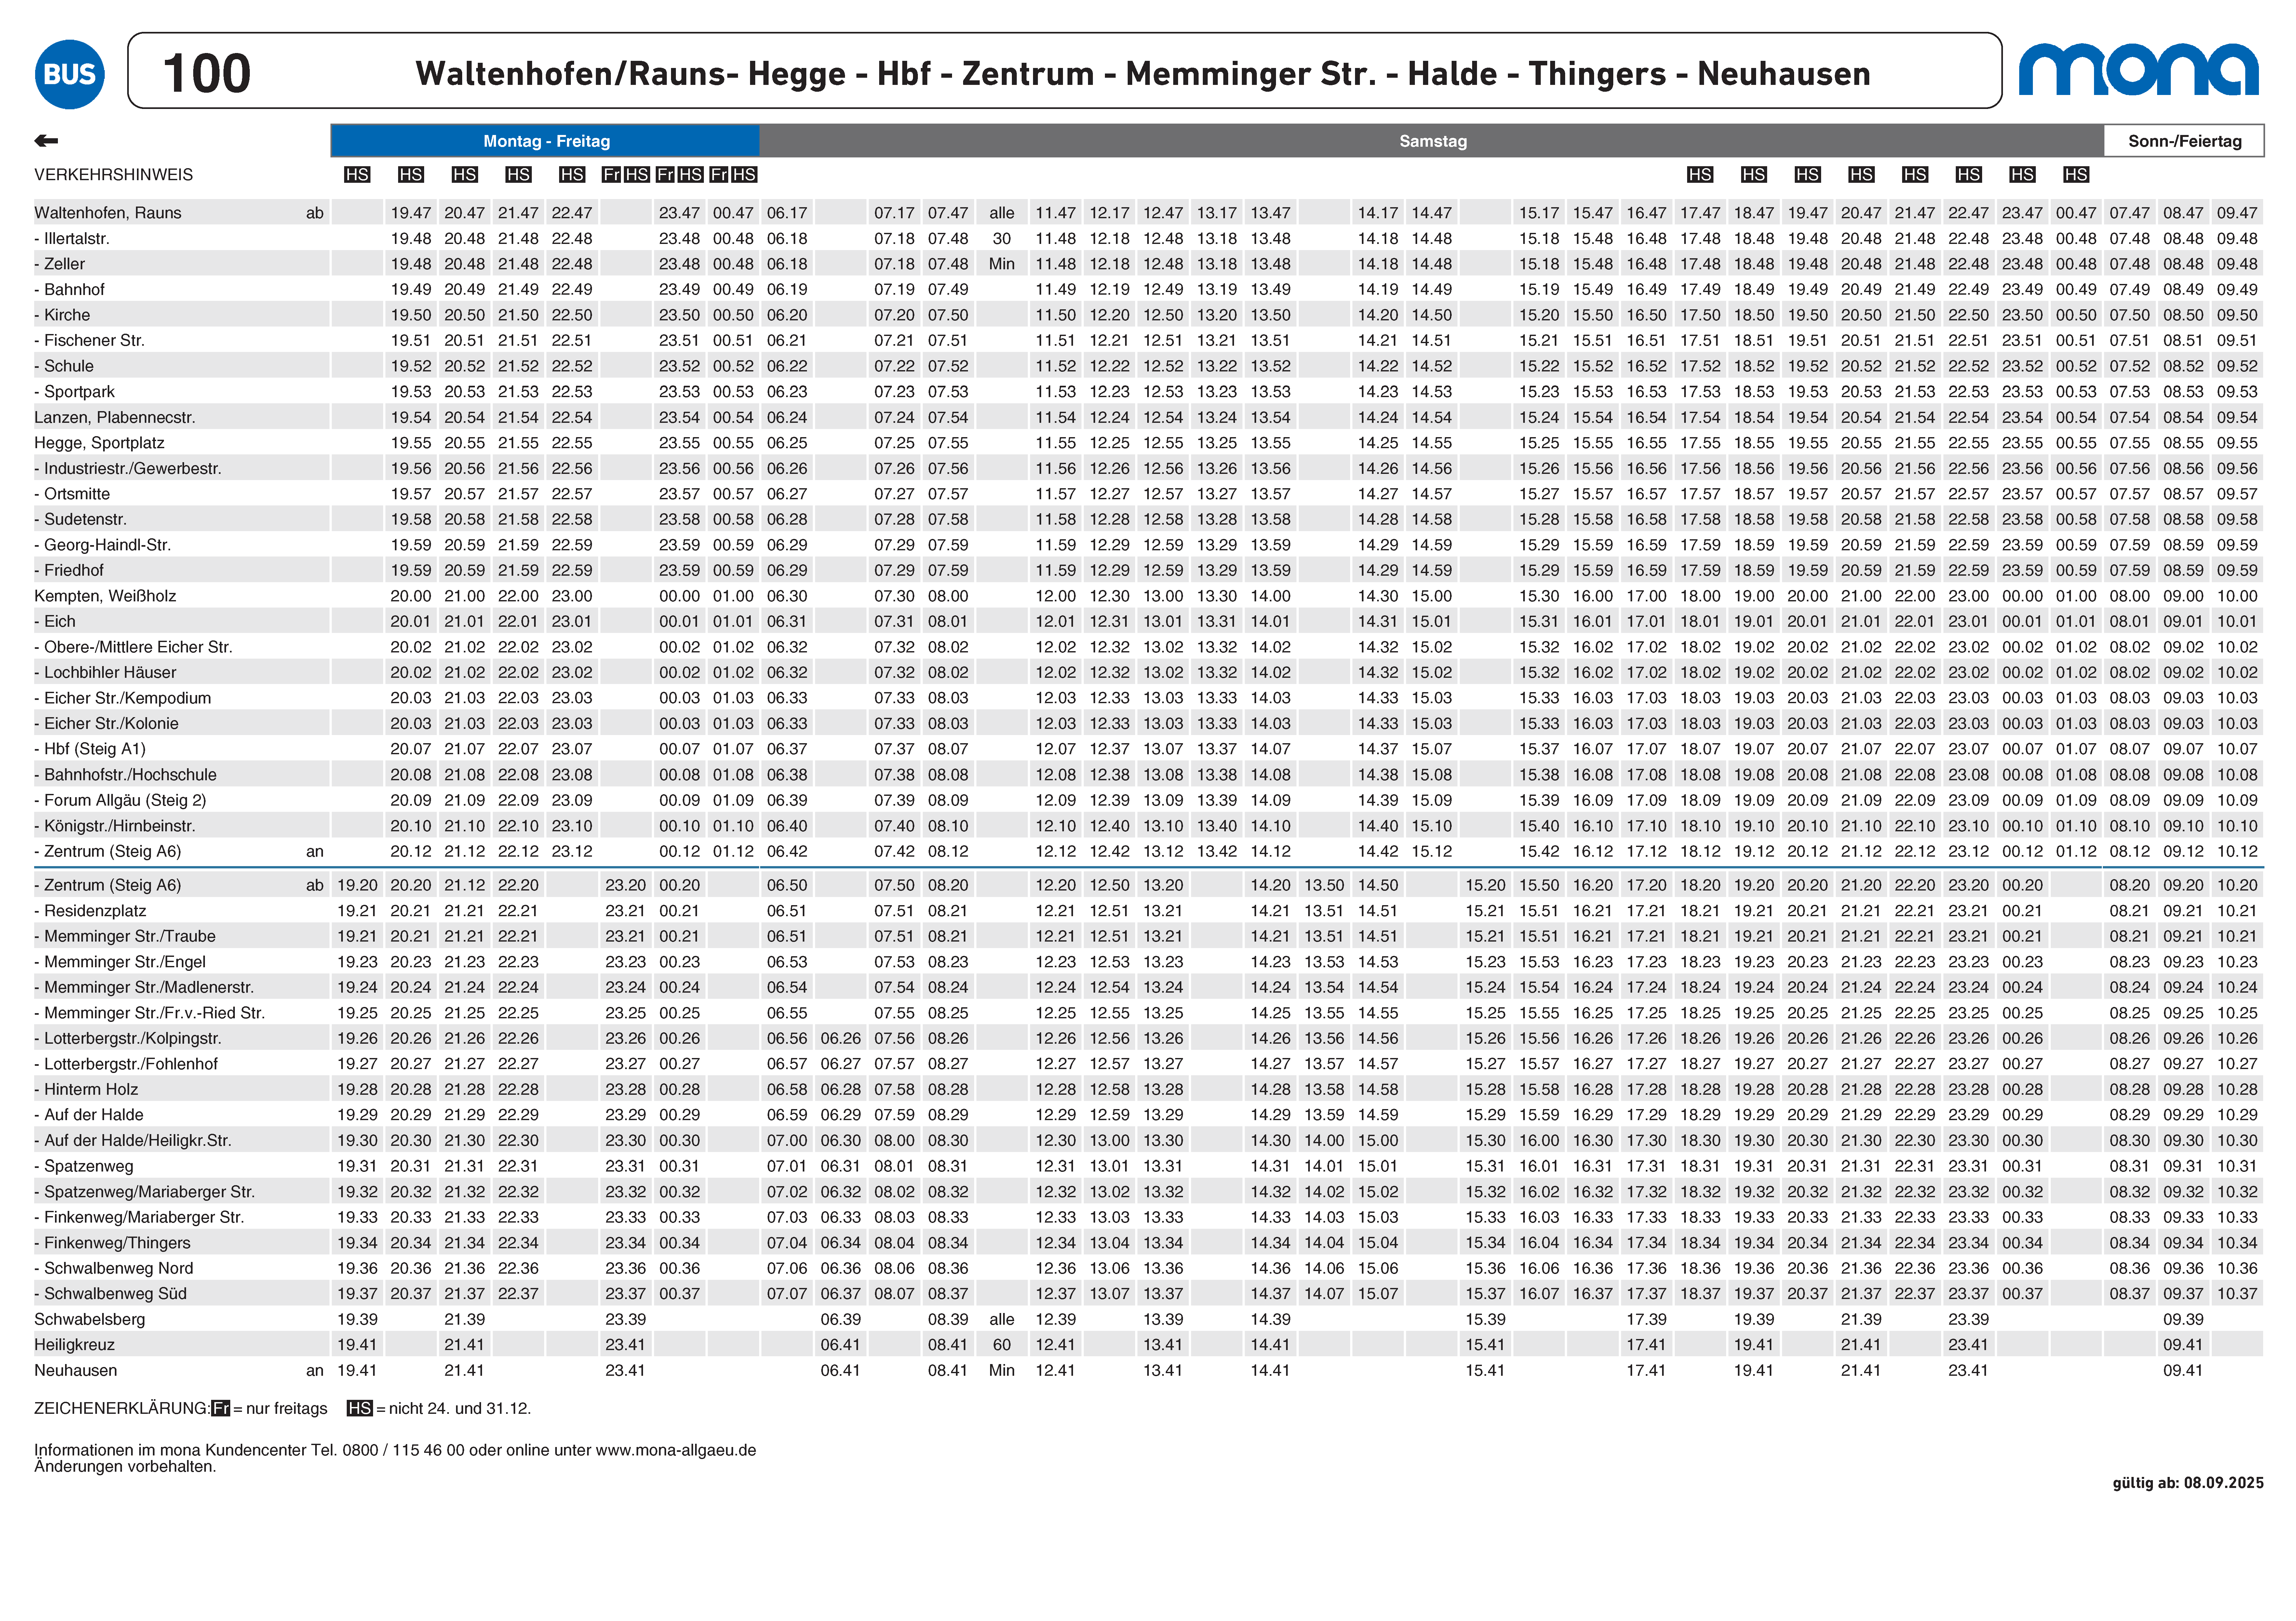Click 'Änderungen vorbehalten.' line
2296x1621 pixels.
pos(125,1467)
